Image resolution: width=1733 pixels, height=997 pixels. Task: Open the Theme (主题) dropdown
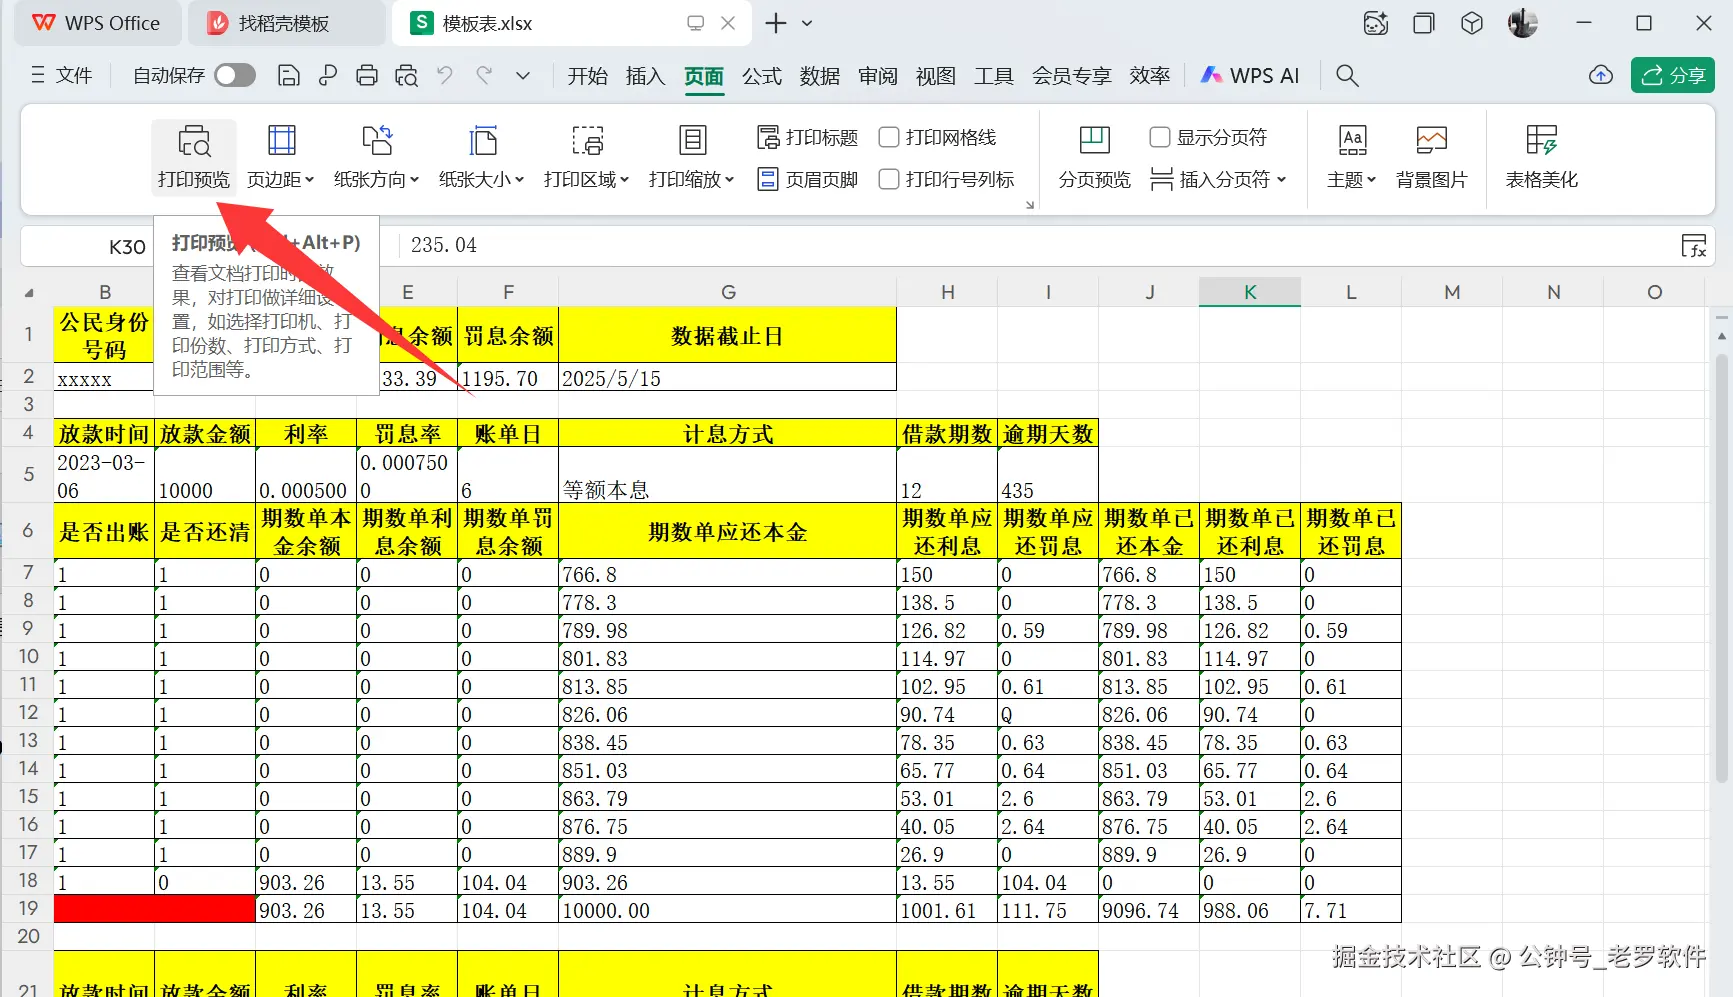[x=1352, y=156]
